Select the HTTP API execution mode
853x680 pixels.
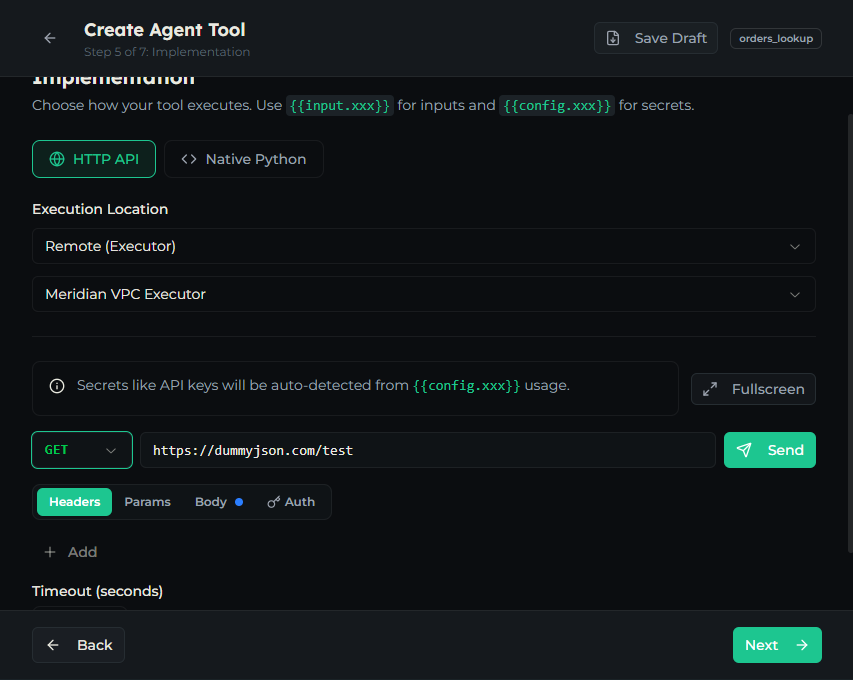[x=94, y=159]
